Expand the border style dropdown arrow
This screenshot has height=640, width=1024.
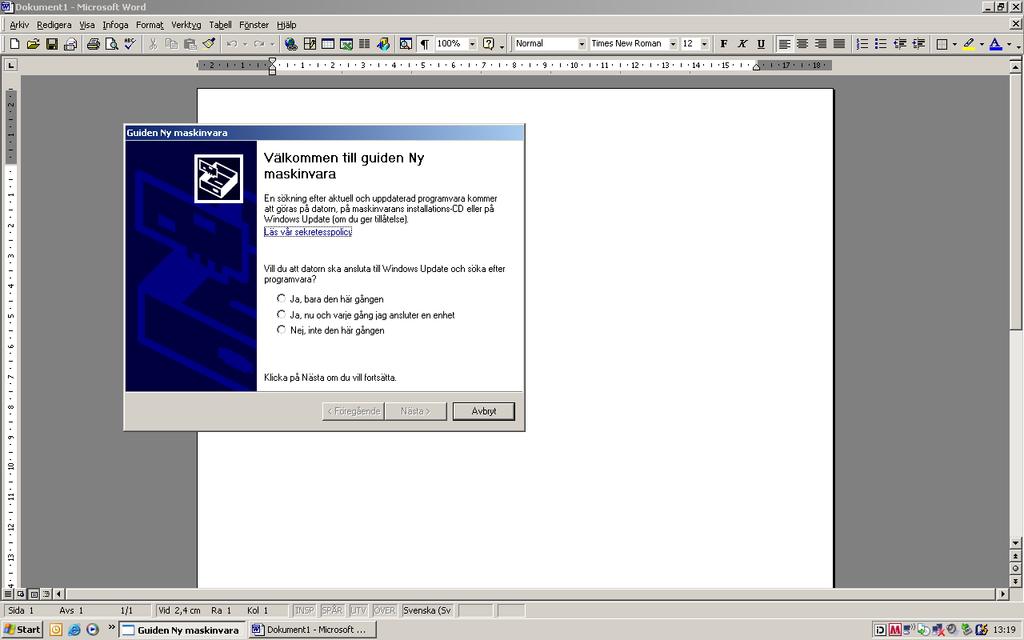[954, 44]
